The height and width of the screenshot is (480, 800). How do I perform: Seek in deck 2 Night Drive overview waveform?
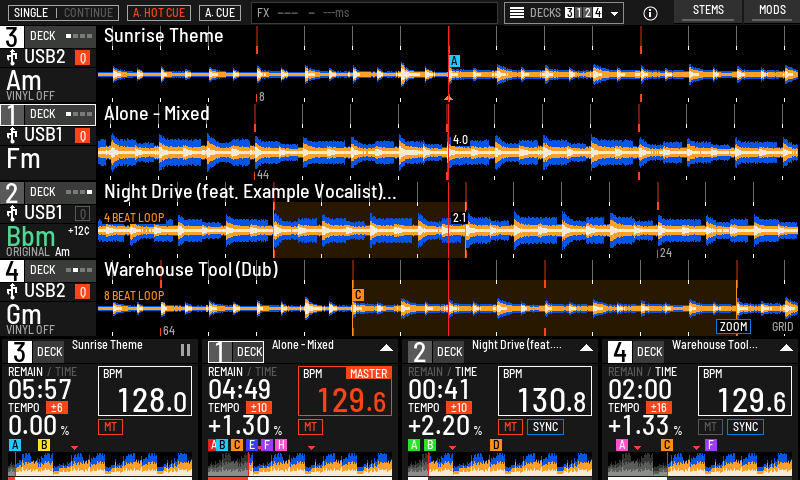coord(500,465)
